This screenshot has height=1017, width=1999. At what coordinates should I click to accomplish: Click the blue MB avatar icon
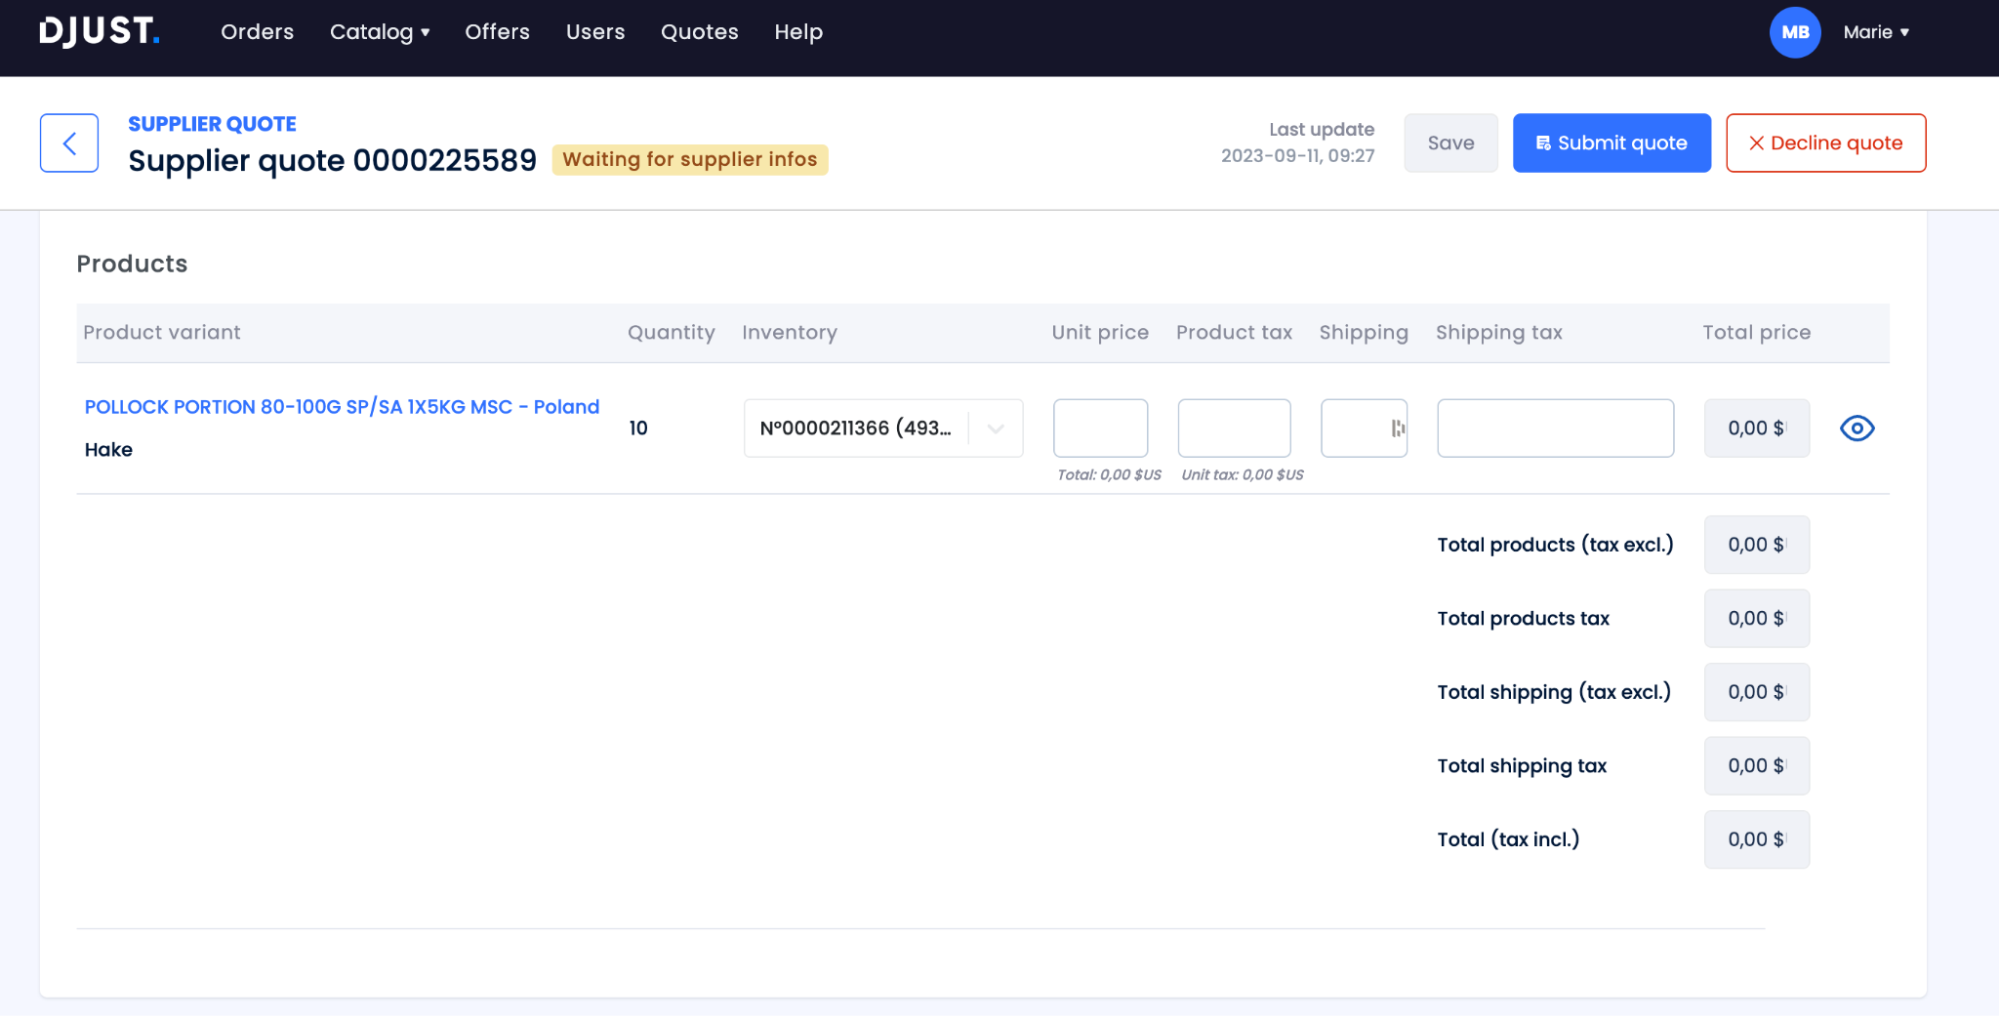pyautogui.click(x=1795, y=32)
